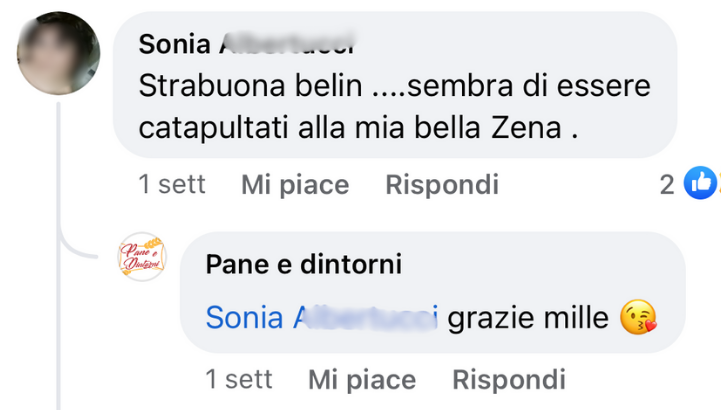
Task: Click the blue Sonia mention in the reply
Action: coord(321,318)
